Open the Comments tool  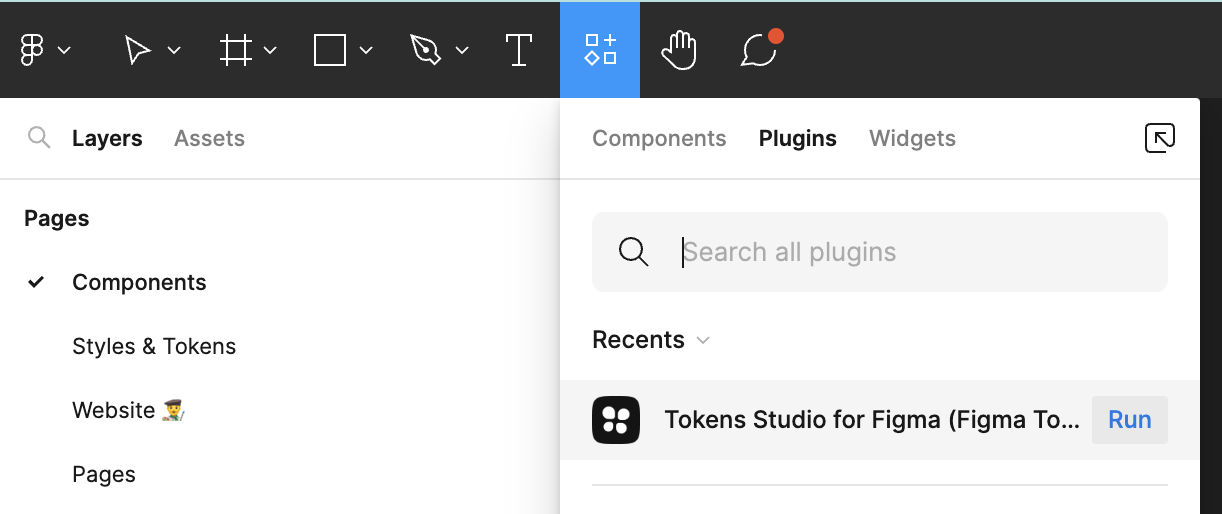(x=759, y=50)
